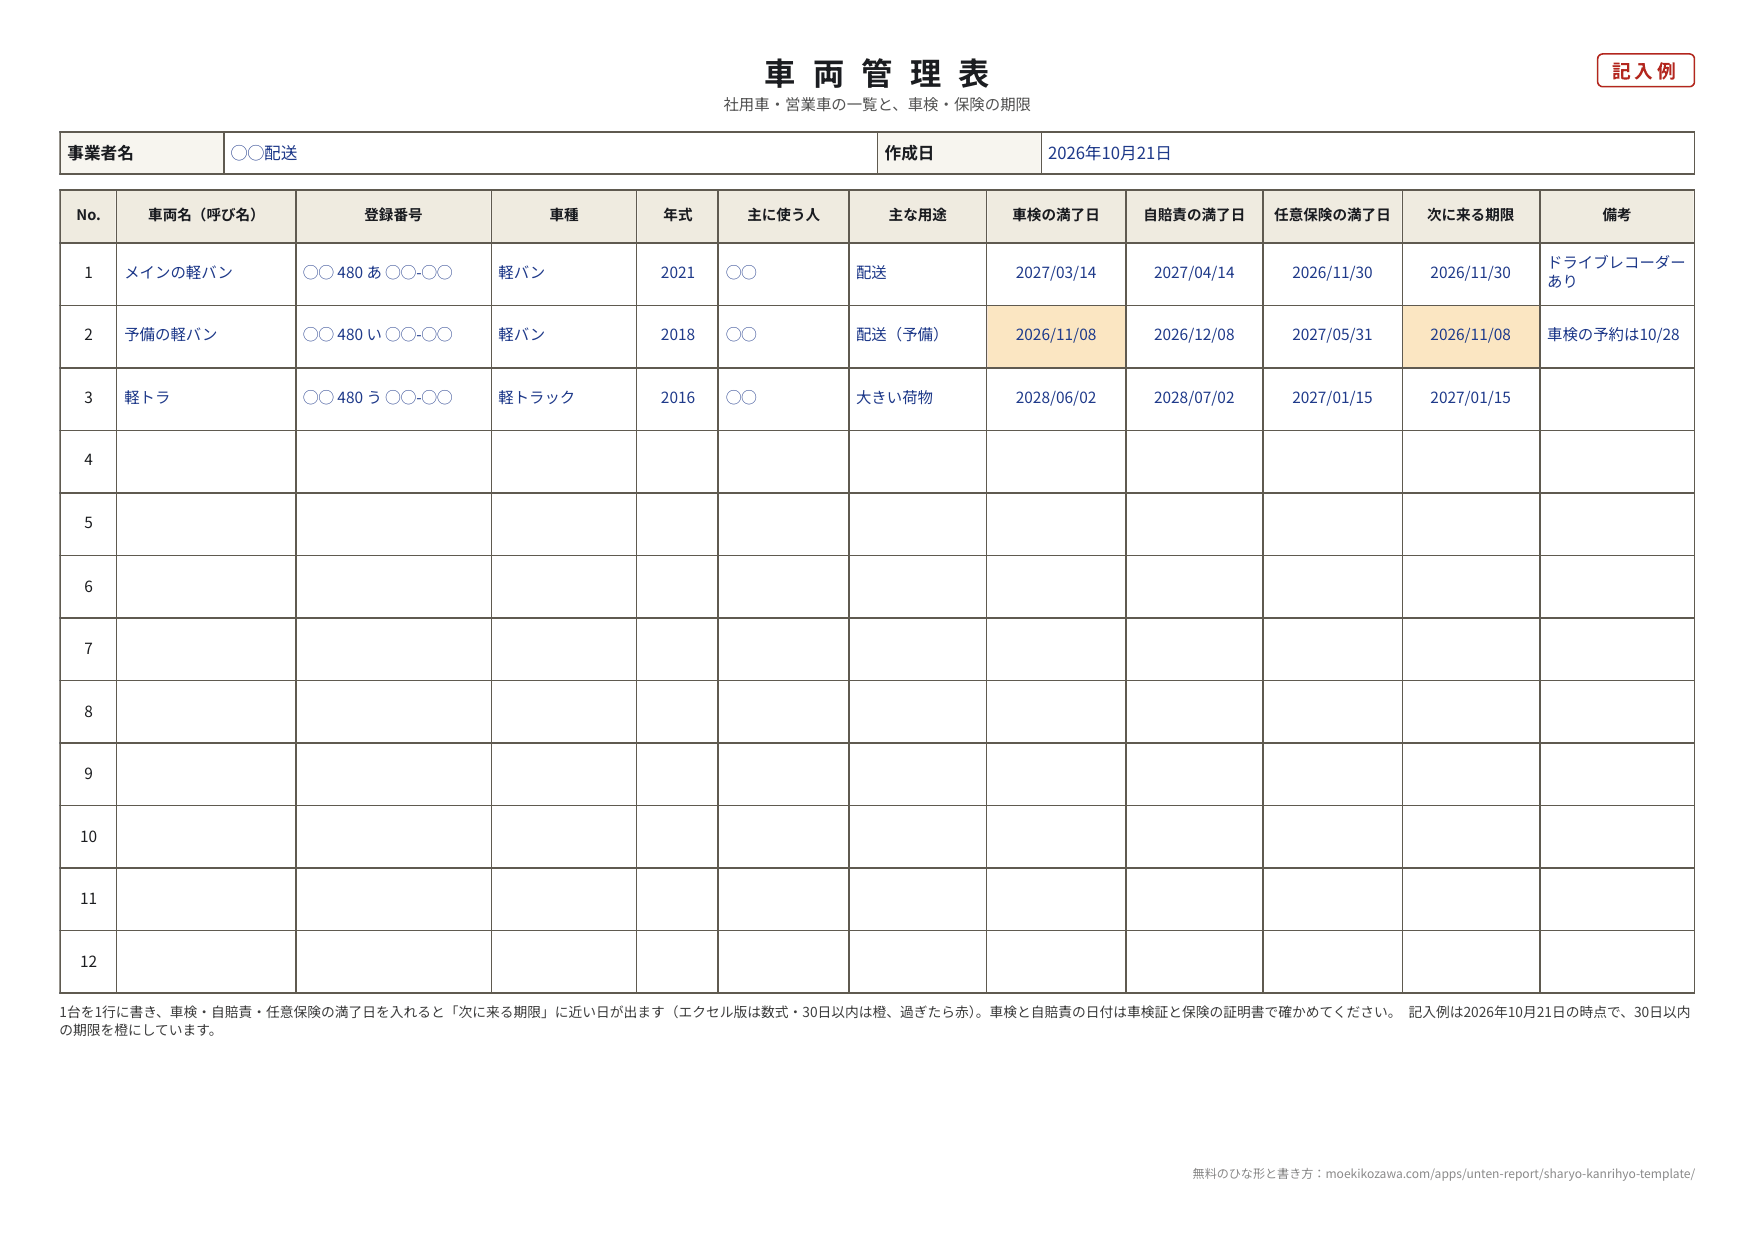Click the 車両管理表 title

point(877,74)
